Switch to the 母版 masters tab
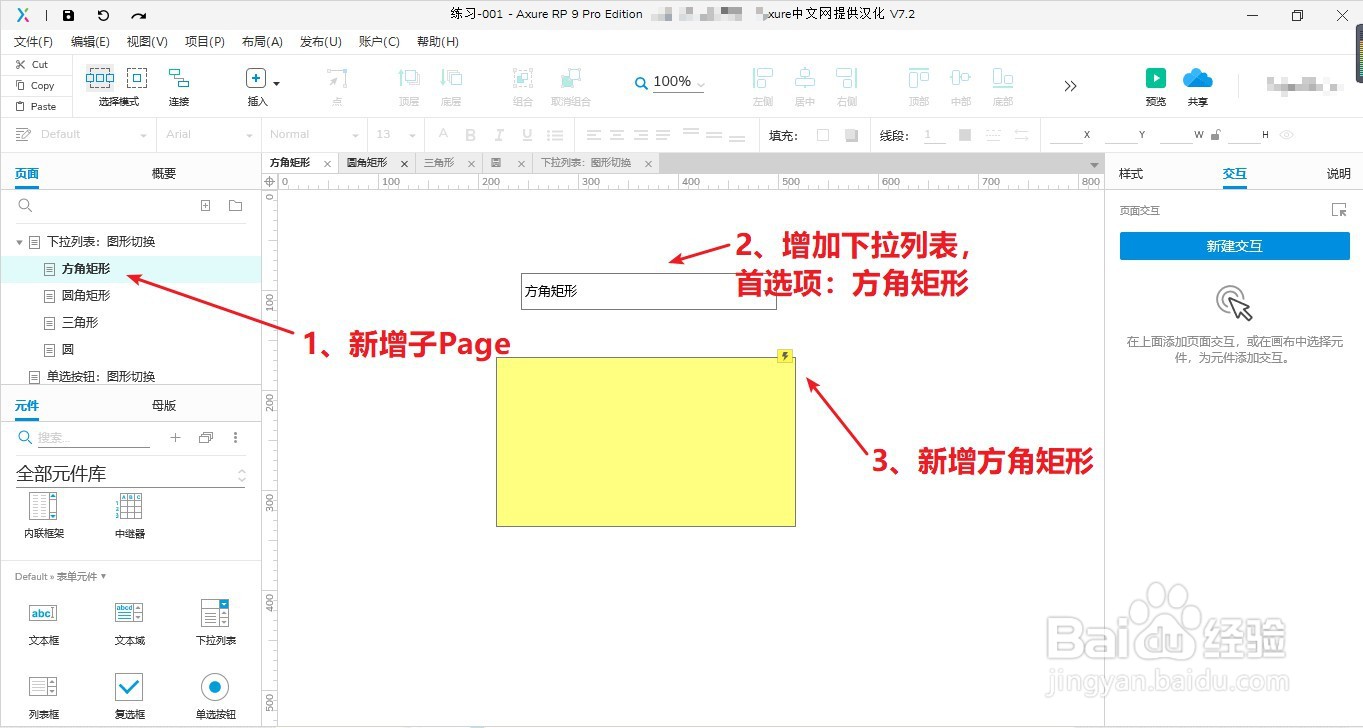This screenshot has height=728, width=1363. (x=164, y=405)
